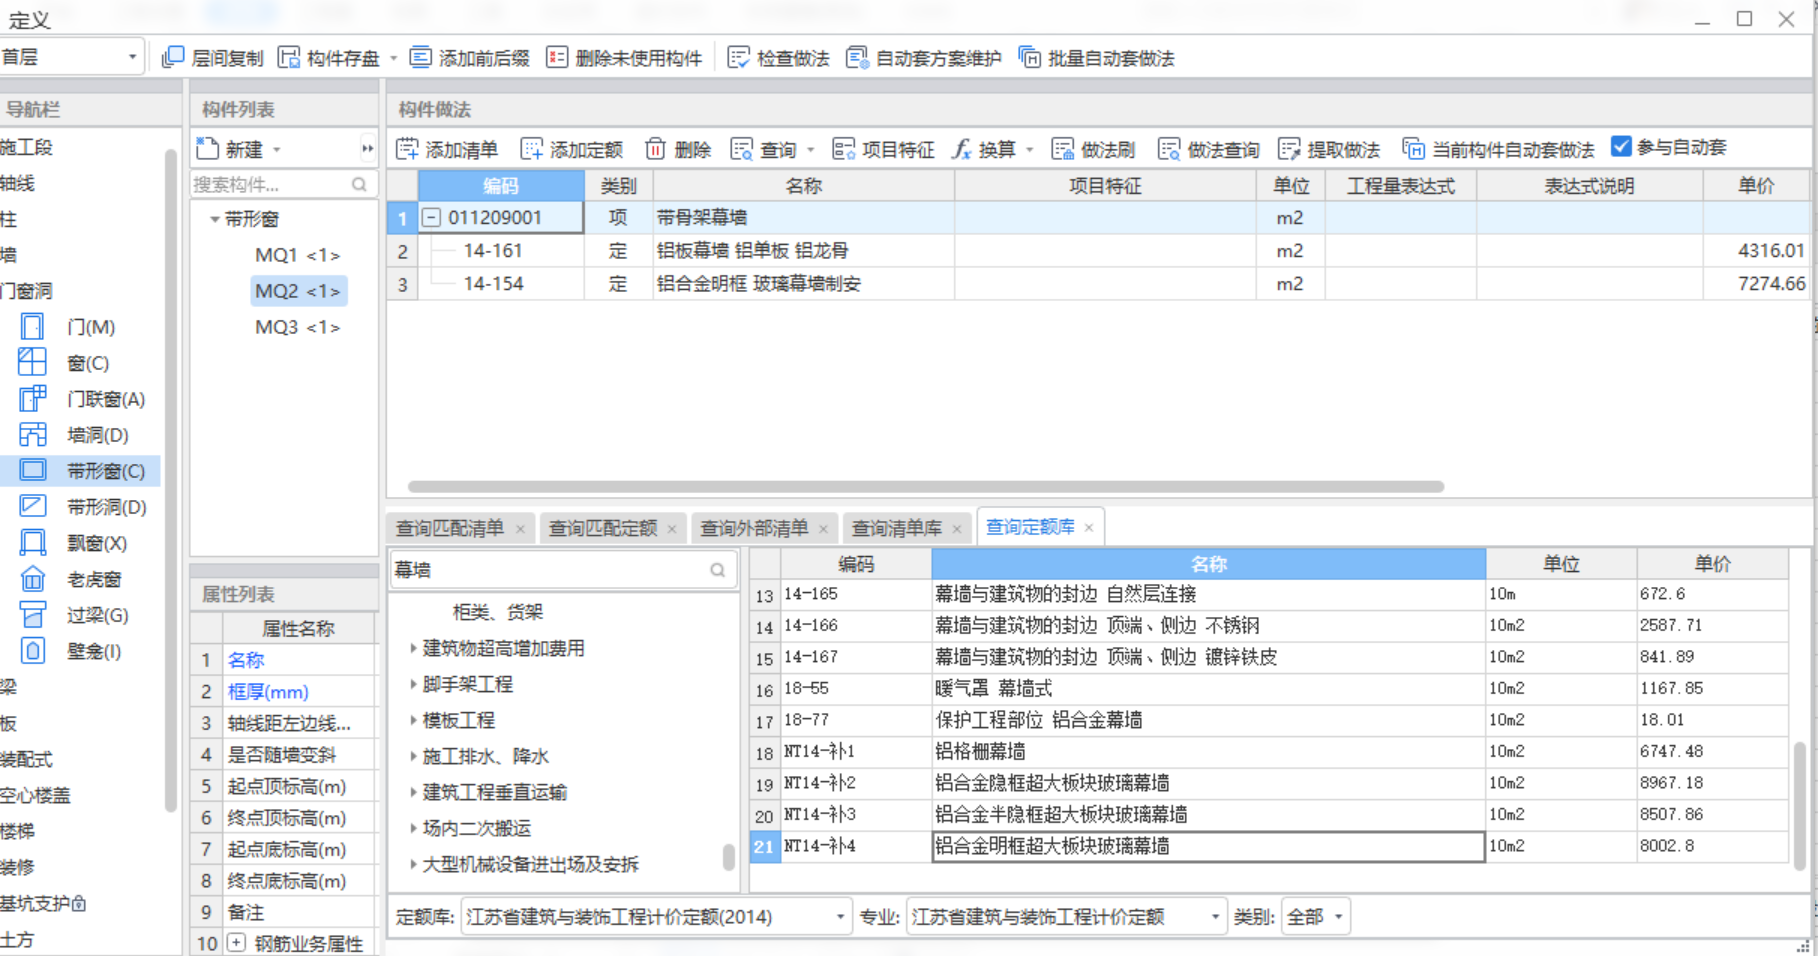Click 当前构件自动套做法 icon

coord(1414,149)
